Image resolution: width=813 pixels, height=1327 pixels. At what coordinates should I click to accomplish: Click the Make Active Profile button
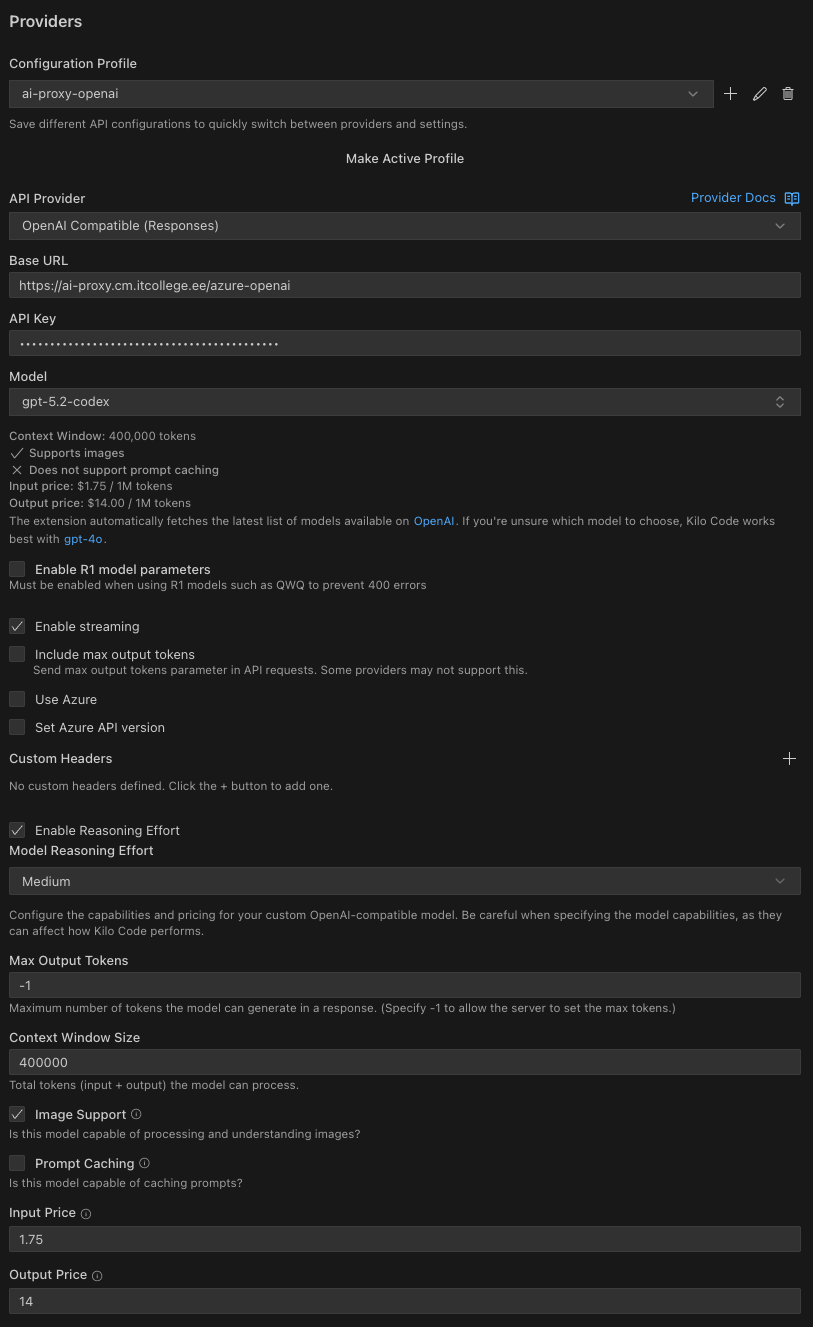click(x=405, y=159)
